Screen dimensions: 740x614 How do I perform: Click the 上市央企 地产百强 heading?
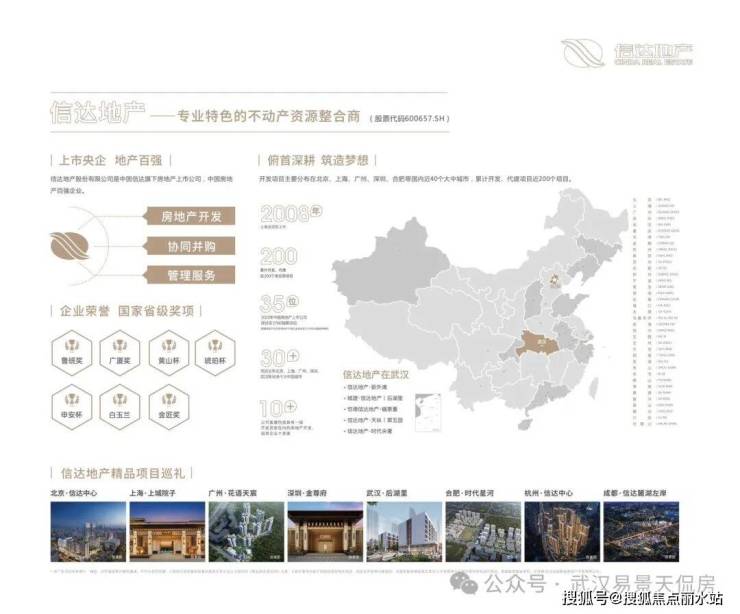click(110, 160)
